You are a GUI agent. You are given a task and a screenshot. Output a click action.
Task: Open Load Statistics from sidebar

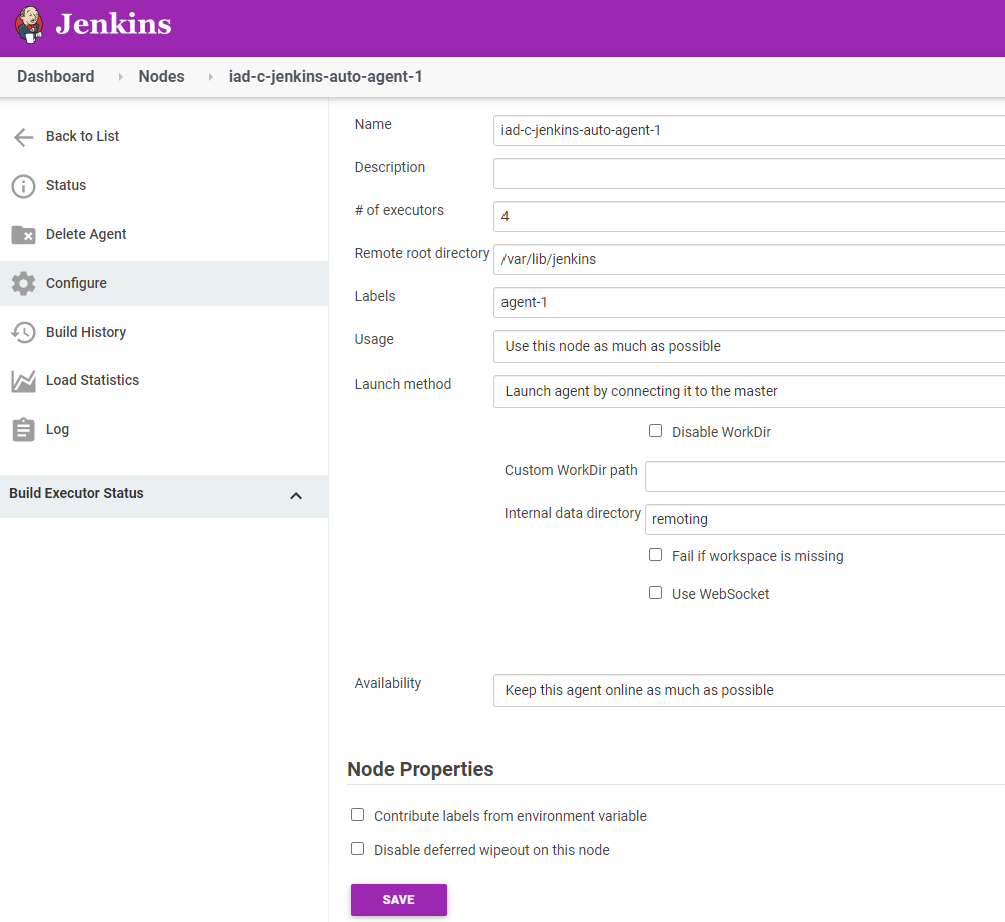click(92, 380)
